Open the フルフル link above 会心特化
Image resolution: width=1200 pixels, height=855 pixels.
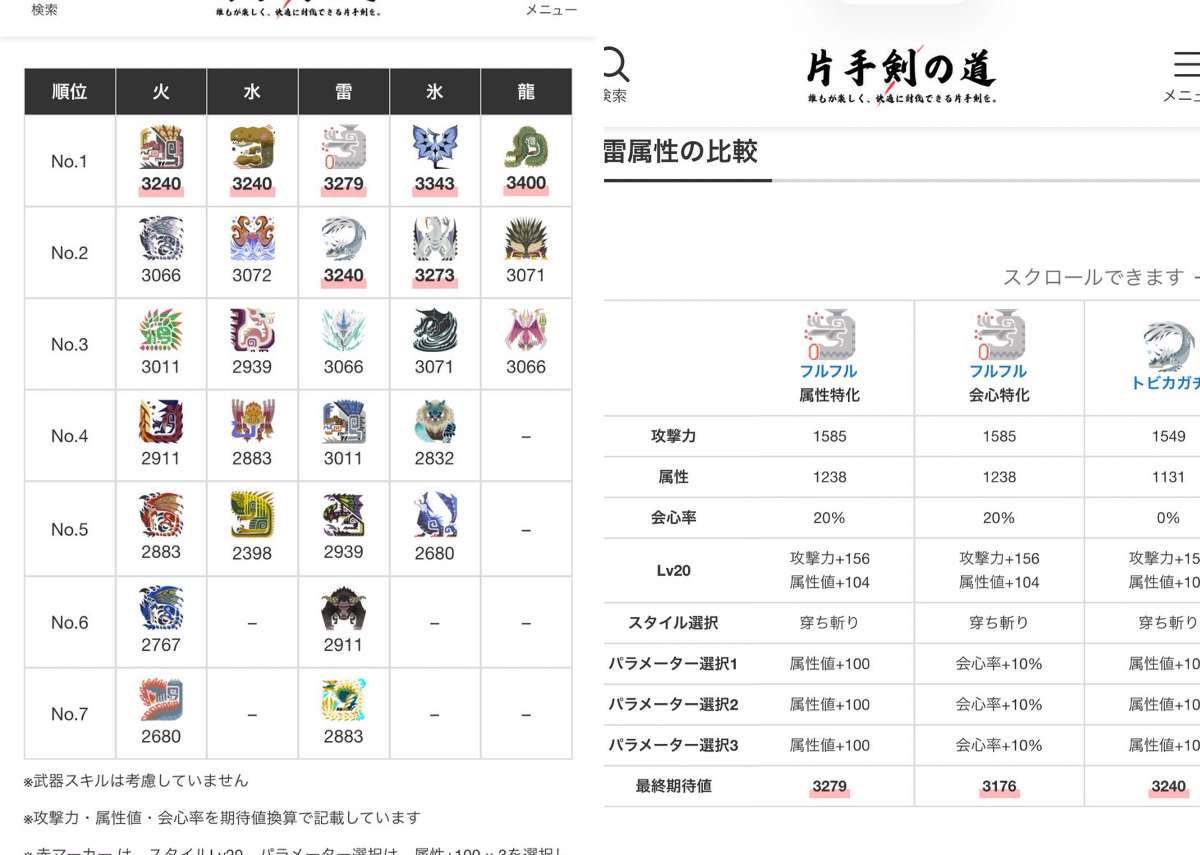click(999, 372)
